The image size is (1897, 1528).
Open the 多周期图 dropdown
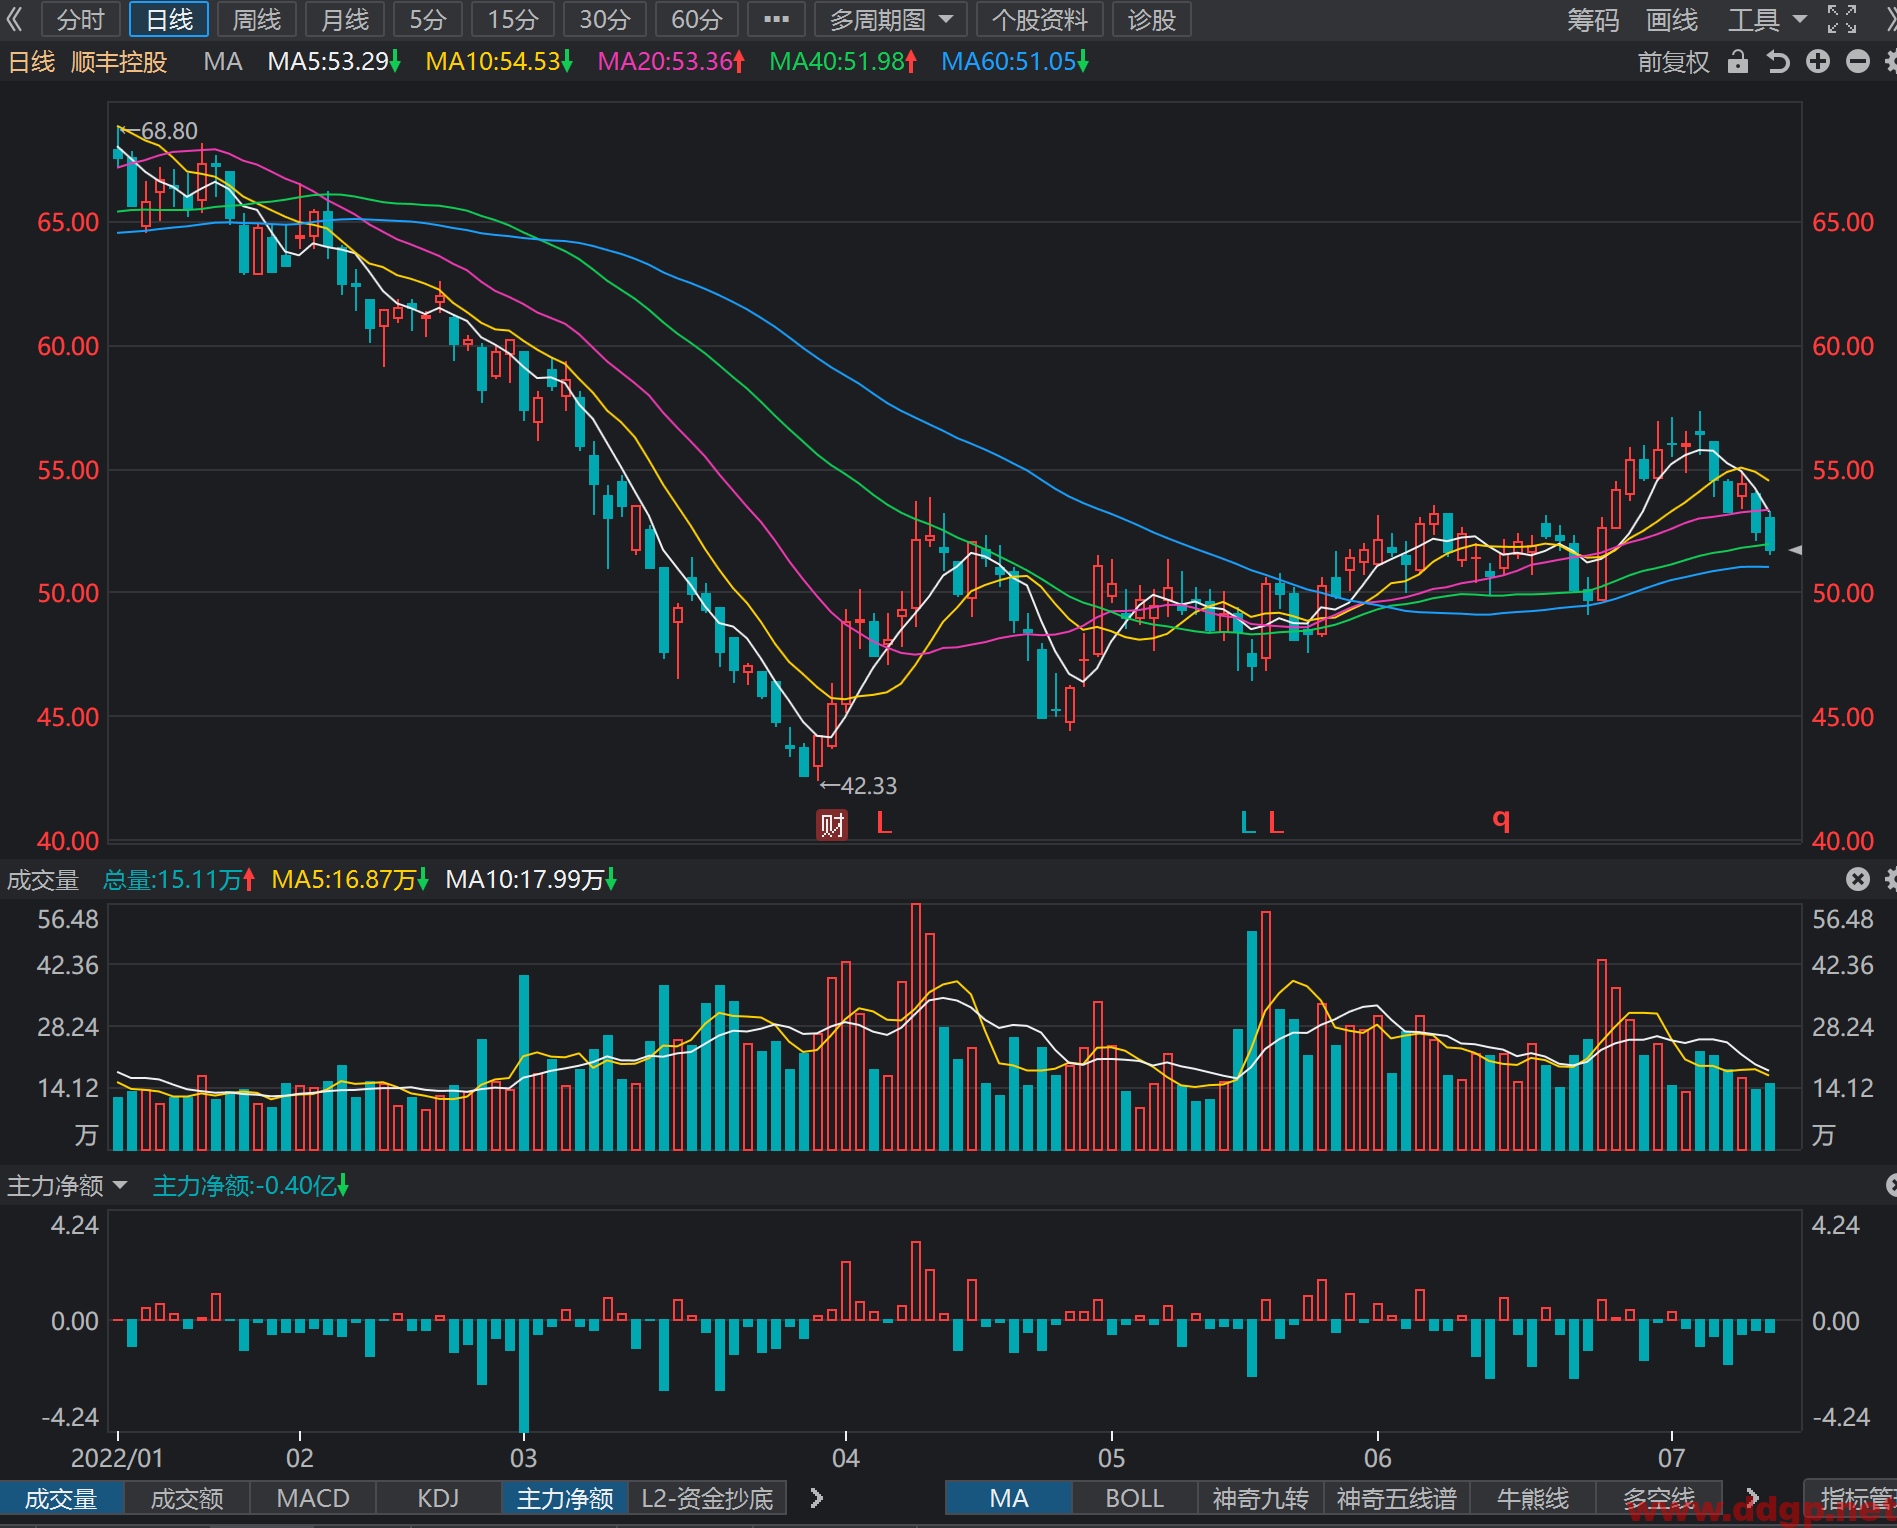click(x=891, y=19)
